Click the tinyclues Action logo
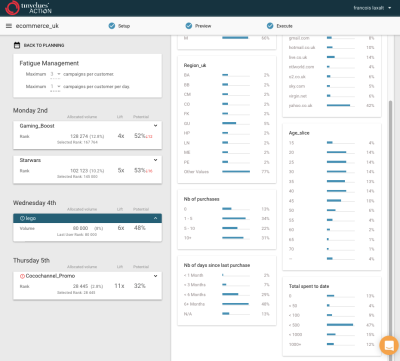The height and width of the screenshot is (361, 400). (28, 8)
